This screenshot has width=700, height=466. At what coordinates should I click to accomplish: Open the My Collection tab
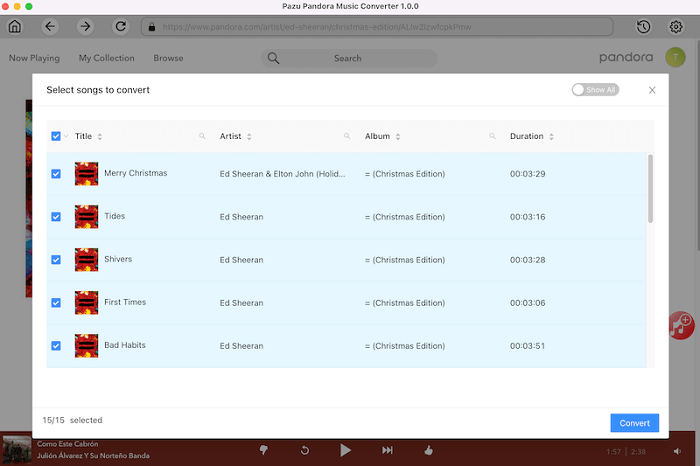pos(106,58)
